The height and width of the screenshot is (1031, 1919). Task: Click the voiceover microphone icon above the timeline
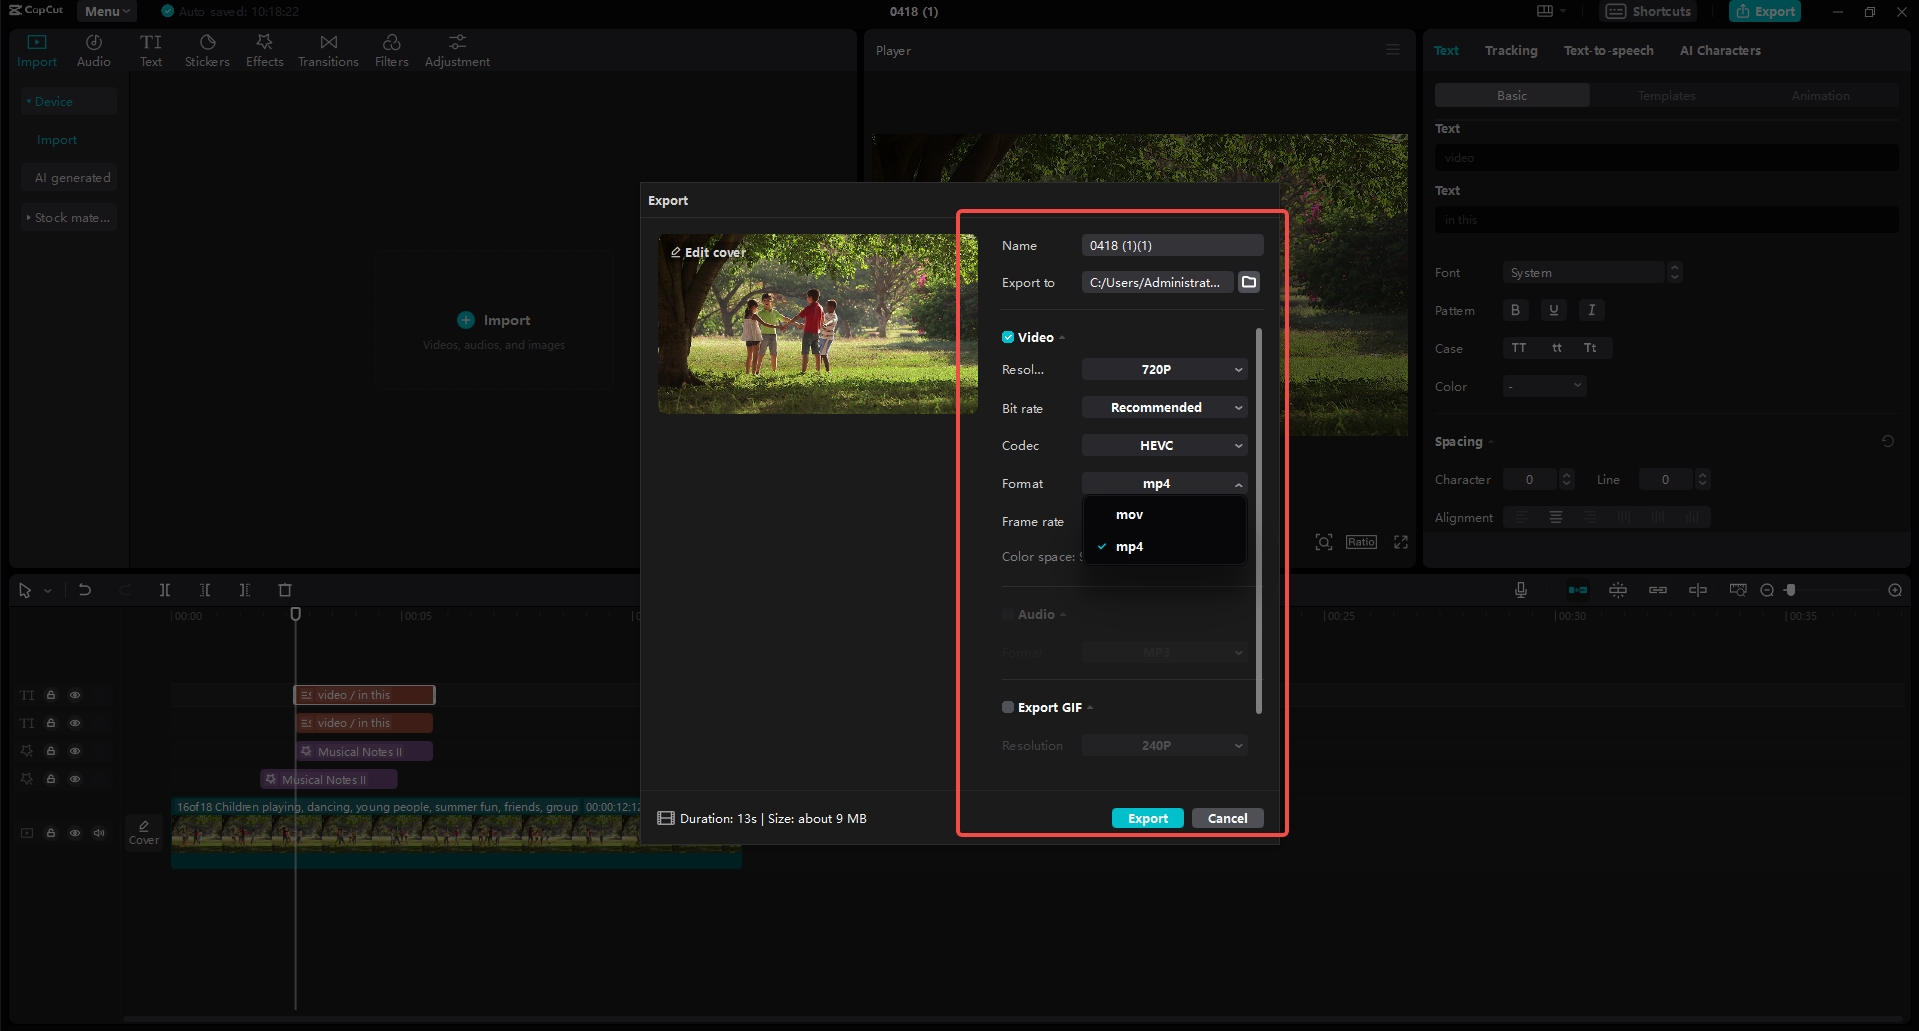tap(1521, 590)
